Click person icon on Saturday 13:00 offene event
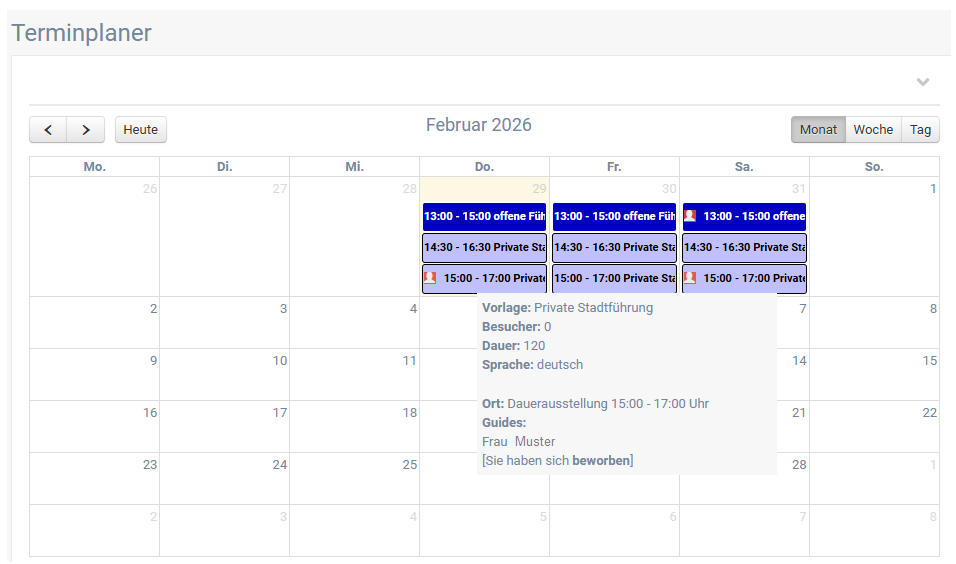Screen dimensions: 956x564 (690, 216)
